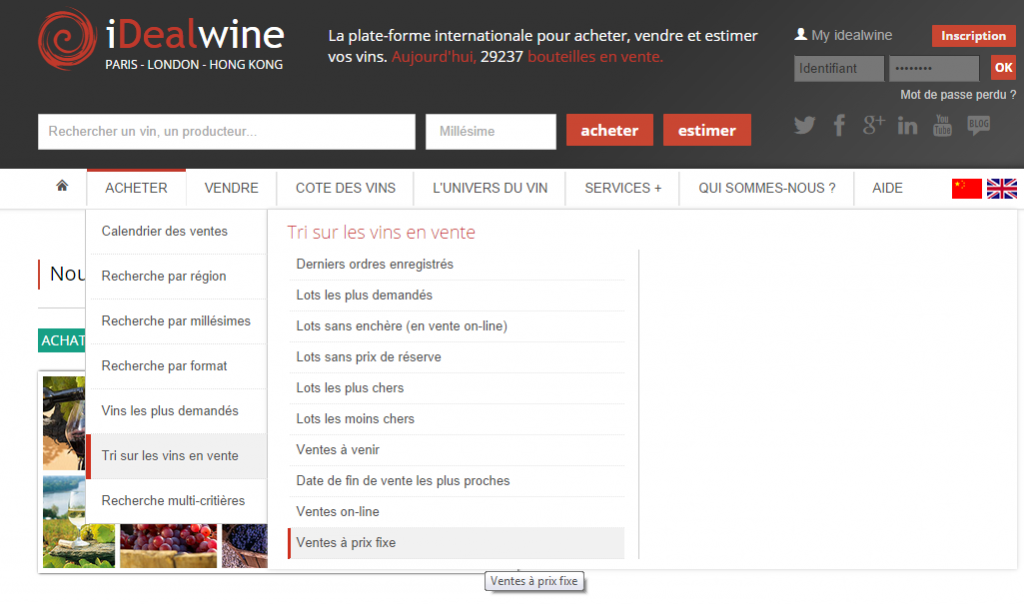Screen dimensions: 1024x605
Task: Open the SERVICES + menu
Action: coord(622,188)
